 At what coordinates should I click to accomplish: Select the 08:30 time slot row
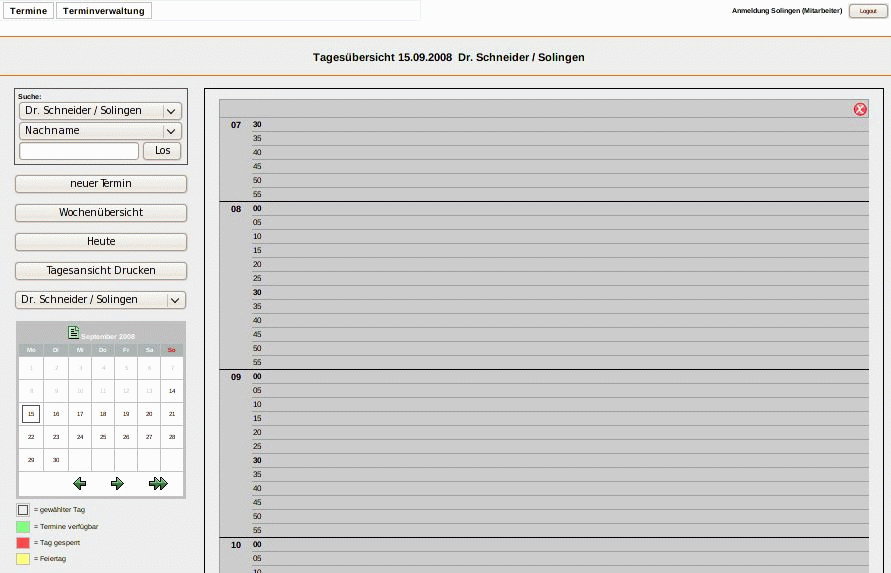560,292
